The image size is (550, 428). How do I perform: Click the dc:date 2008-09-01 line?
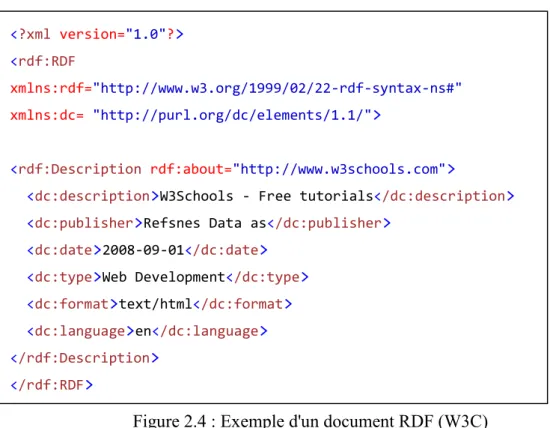pos(147,250)
